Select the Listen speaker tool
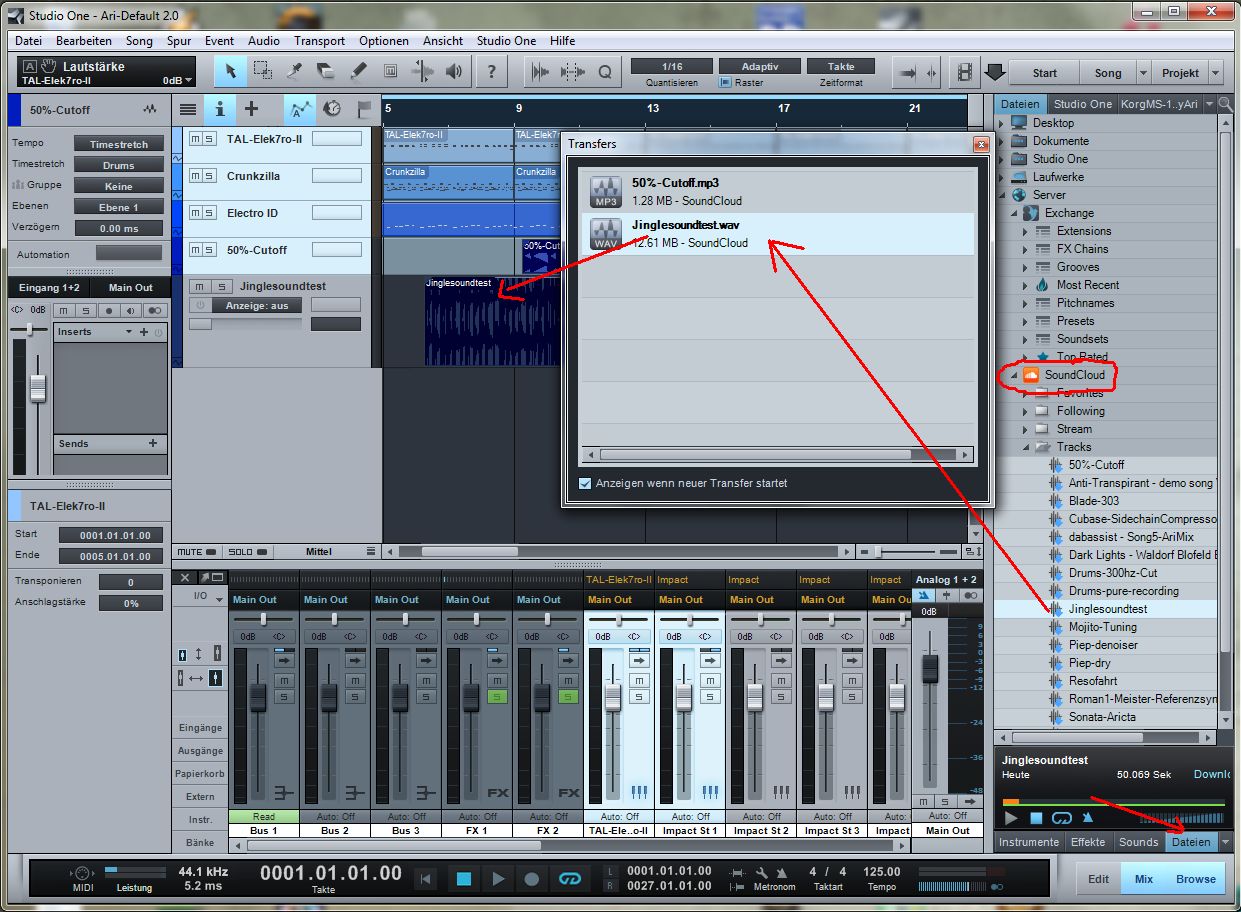The image size is (1241, 912). point(455,72)
